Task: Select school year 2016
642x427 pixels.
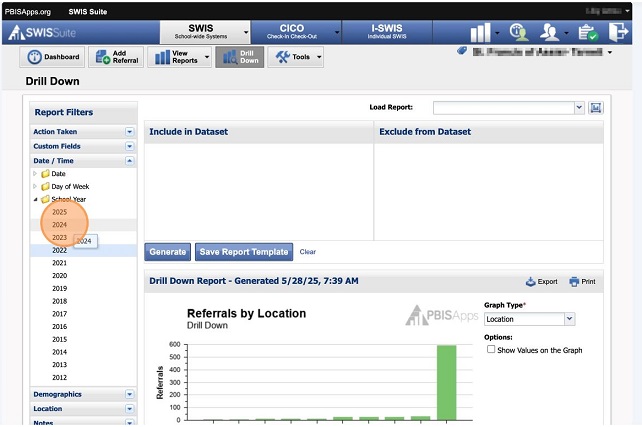Action: pyautogui.click(x=59, y=326)
